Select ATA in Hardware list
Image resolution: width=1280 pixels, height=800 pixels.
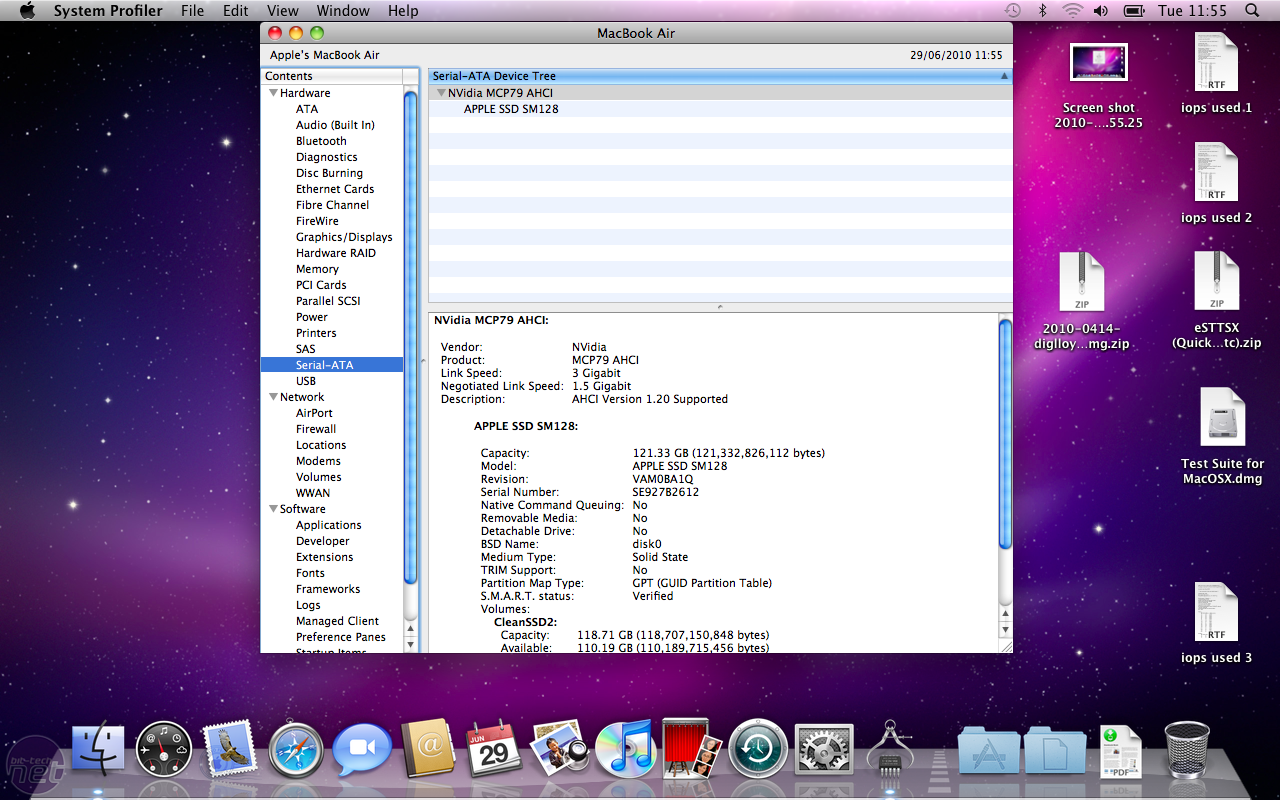pos(307,109)
